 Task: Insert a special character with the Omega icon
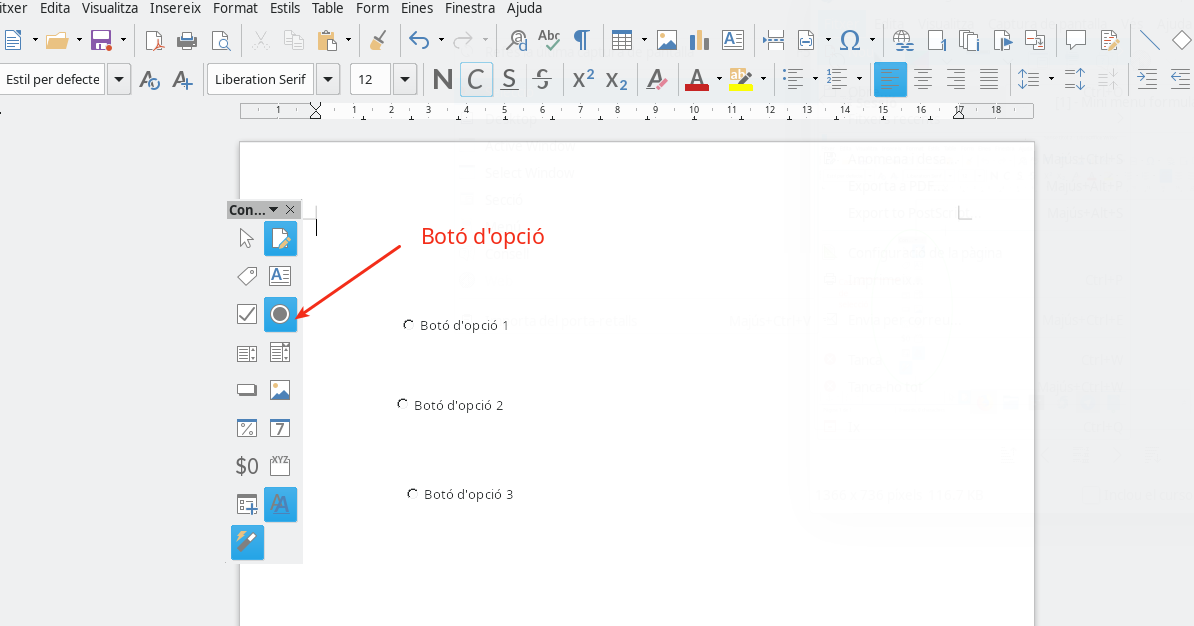(850, 40)
